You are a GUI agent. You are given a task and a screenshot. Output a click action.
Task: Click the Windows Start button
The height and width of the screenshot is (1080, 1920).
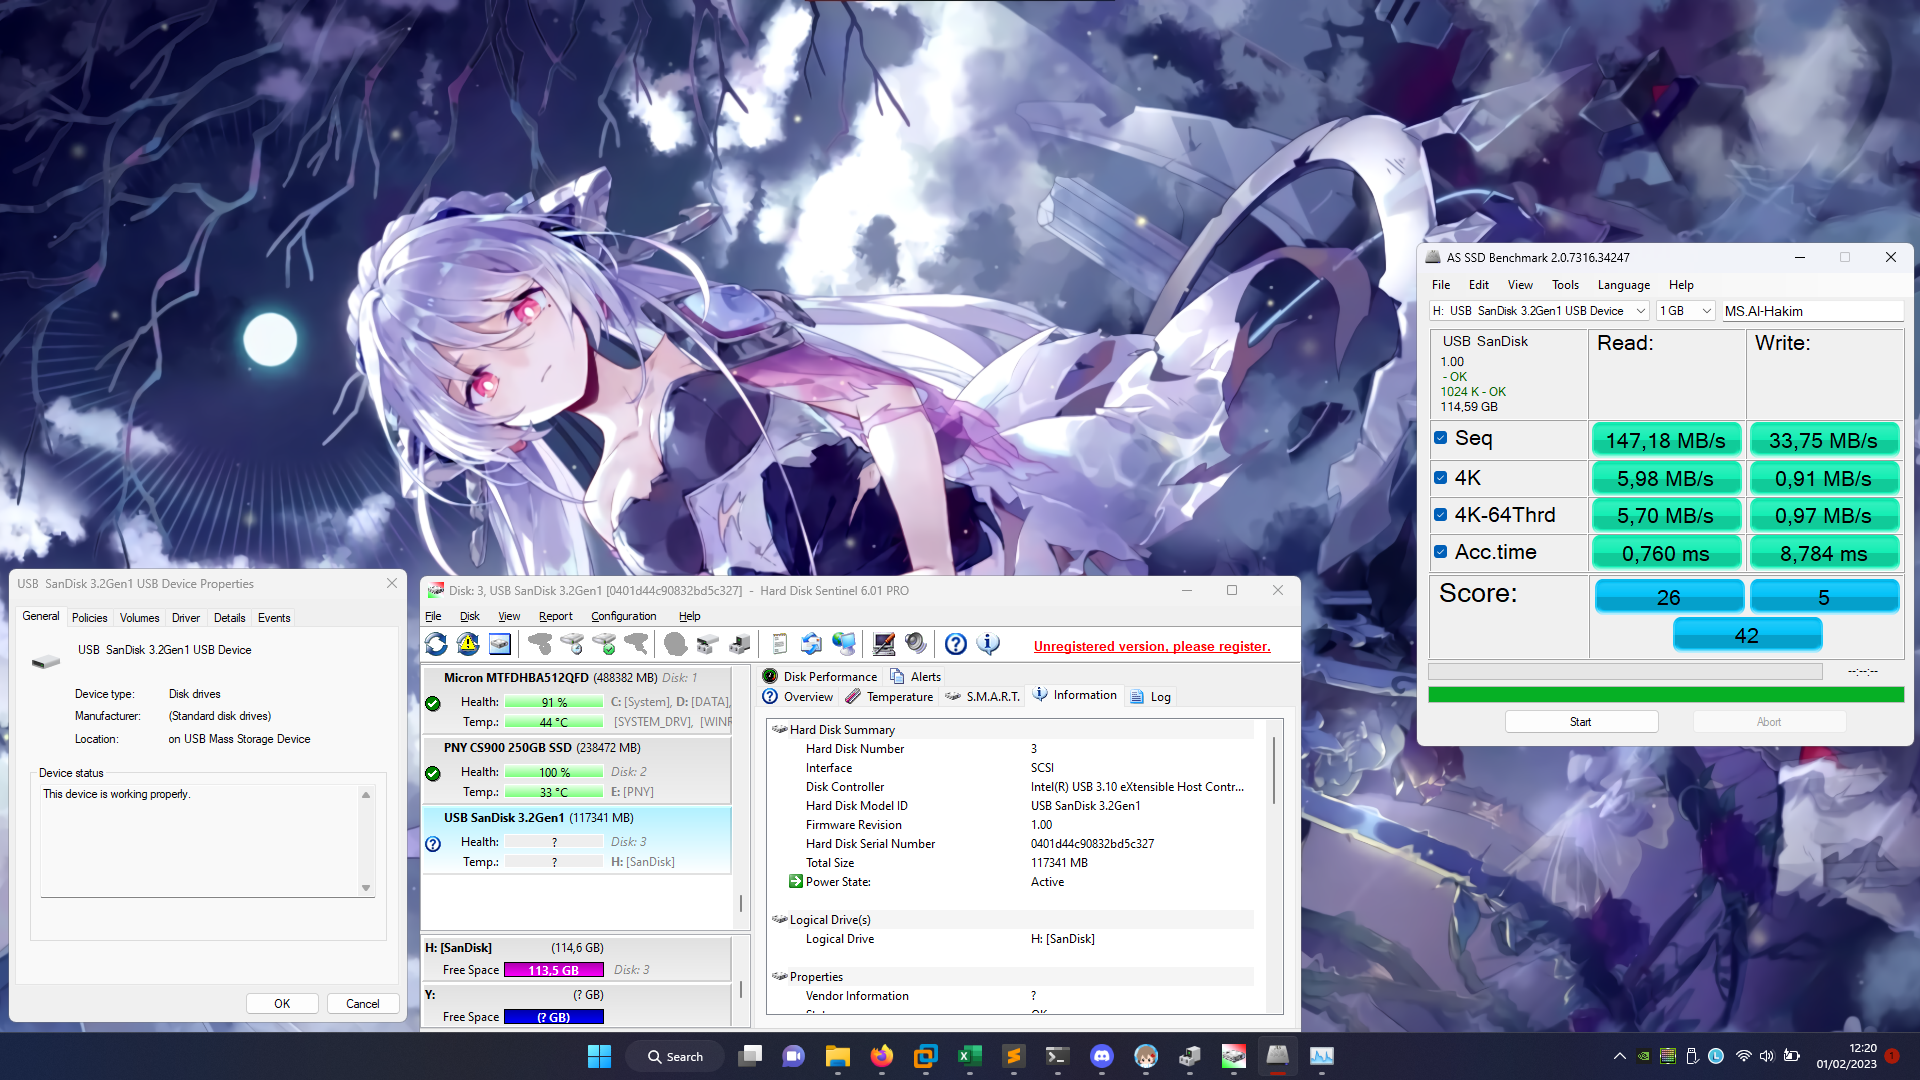click(x=599, y=1056)
